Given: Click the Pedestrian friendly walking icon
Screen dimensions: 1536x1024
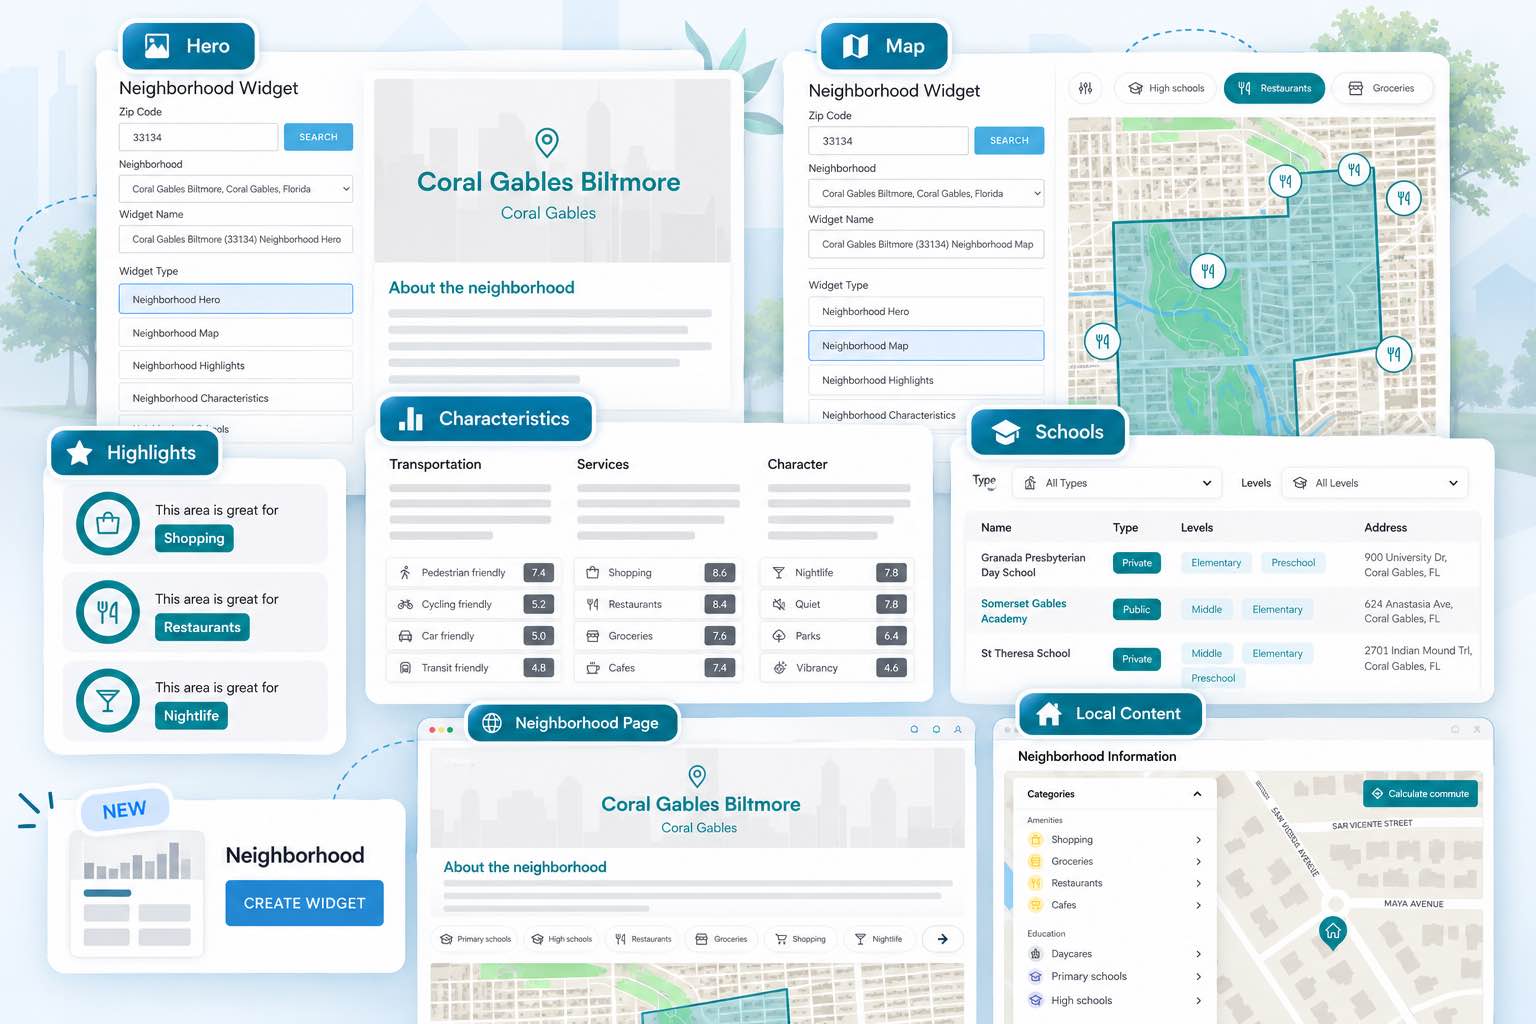Looking at the screenshot, I should [405, 573].
